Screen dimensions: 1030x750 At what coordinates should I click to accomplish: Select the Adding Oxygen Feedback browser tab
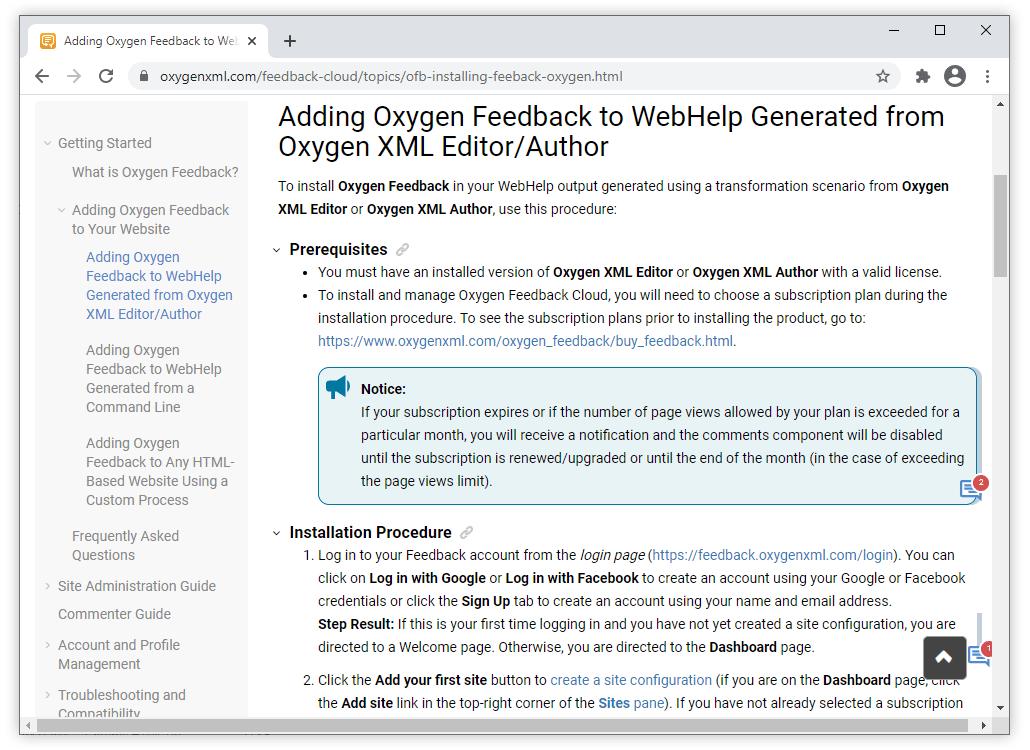tap(148, 41)
